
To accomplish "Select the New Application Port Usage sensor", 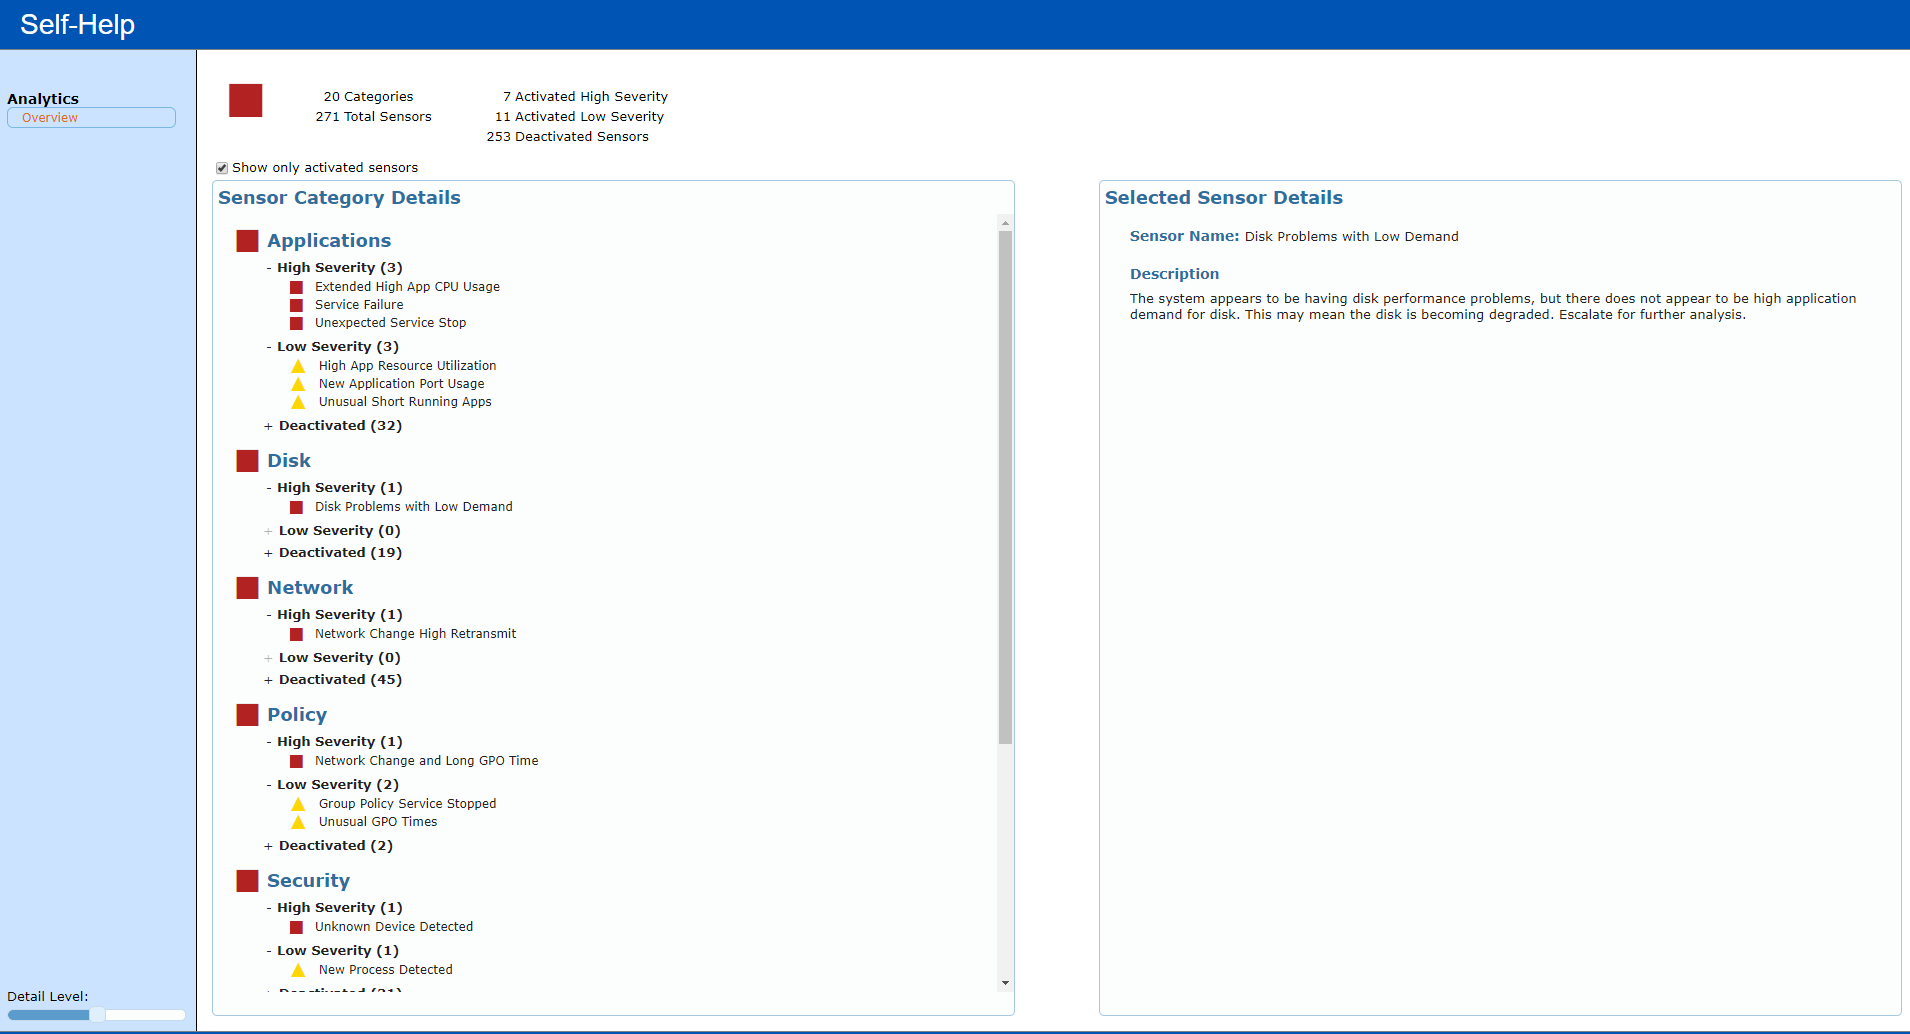I will click(401, 384).
